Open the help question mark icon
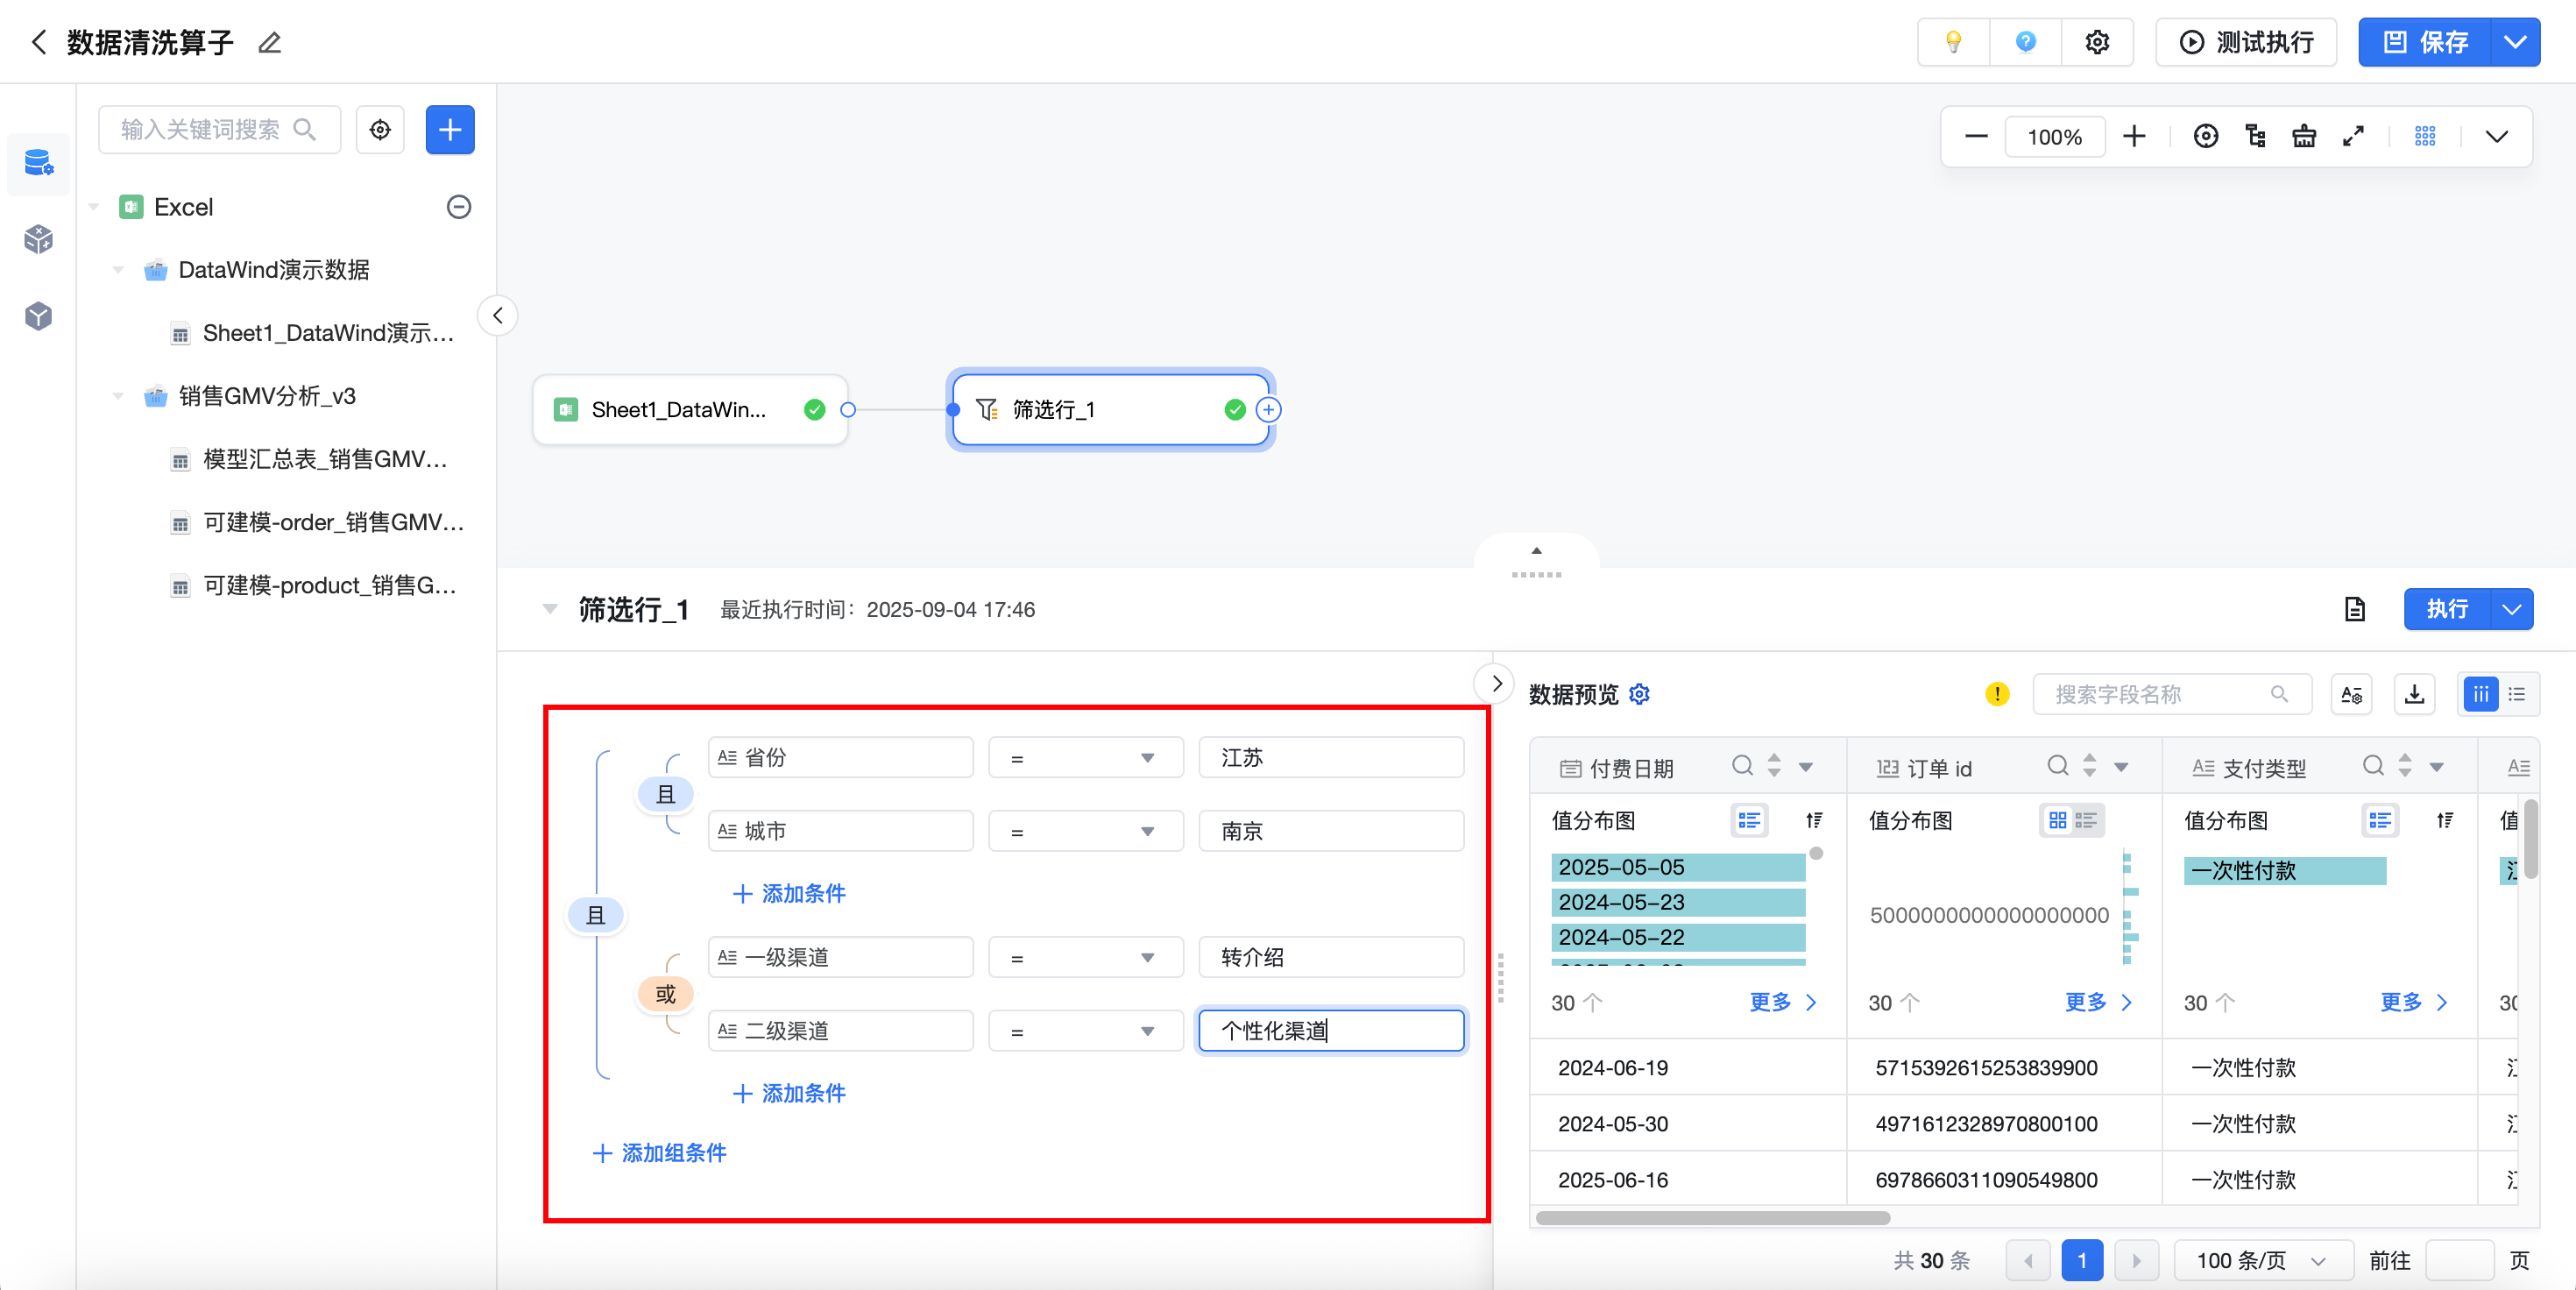 click(2025, 42)
